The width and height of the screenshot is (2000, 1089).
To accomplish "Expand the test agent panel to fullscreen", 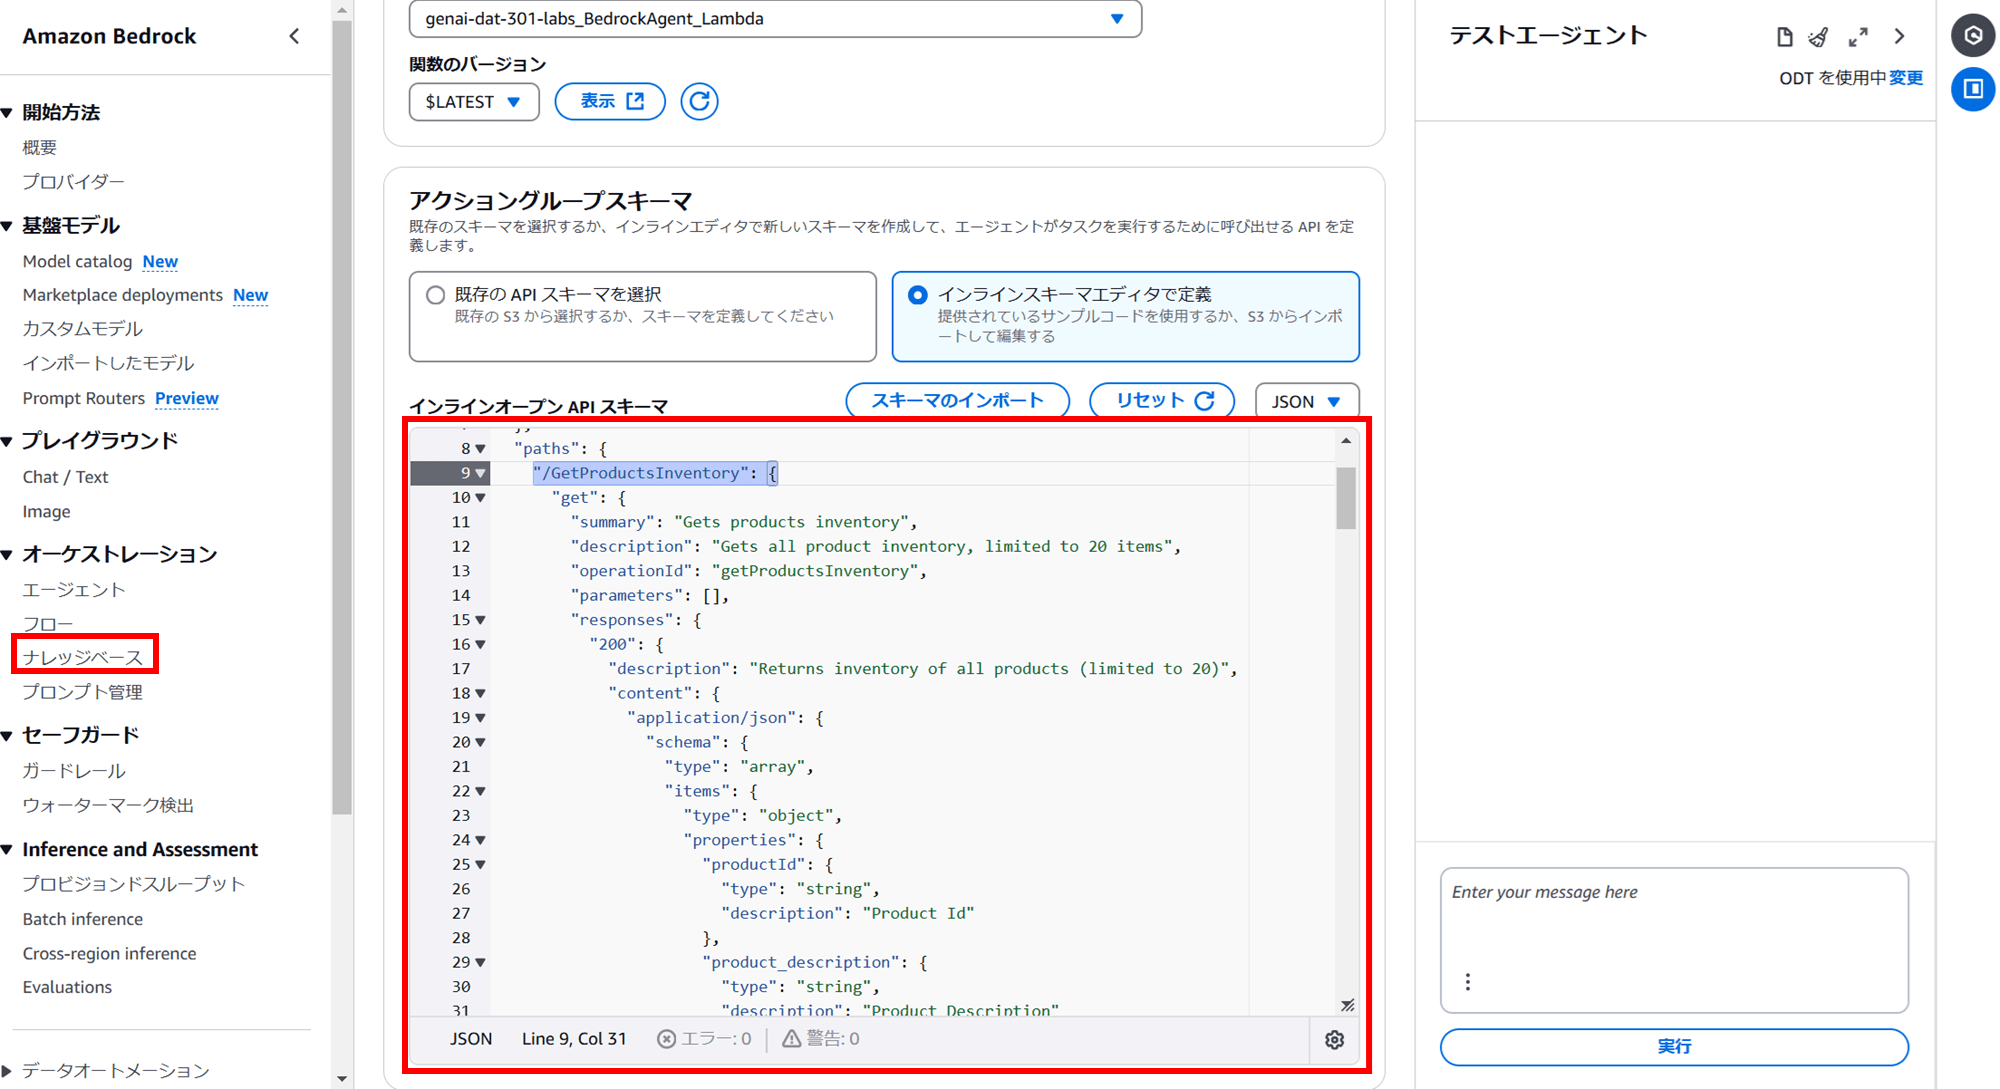I will pyautogui.click(x=1858, y=37).
